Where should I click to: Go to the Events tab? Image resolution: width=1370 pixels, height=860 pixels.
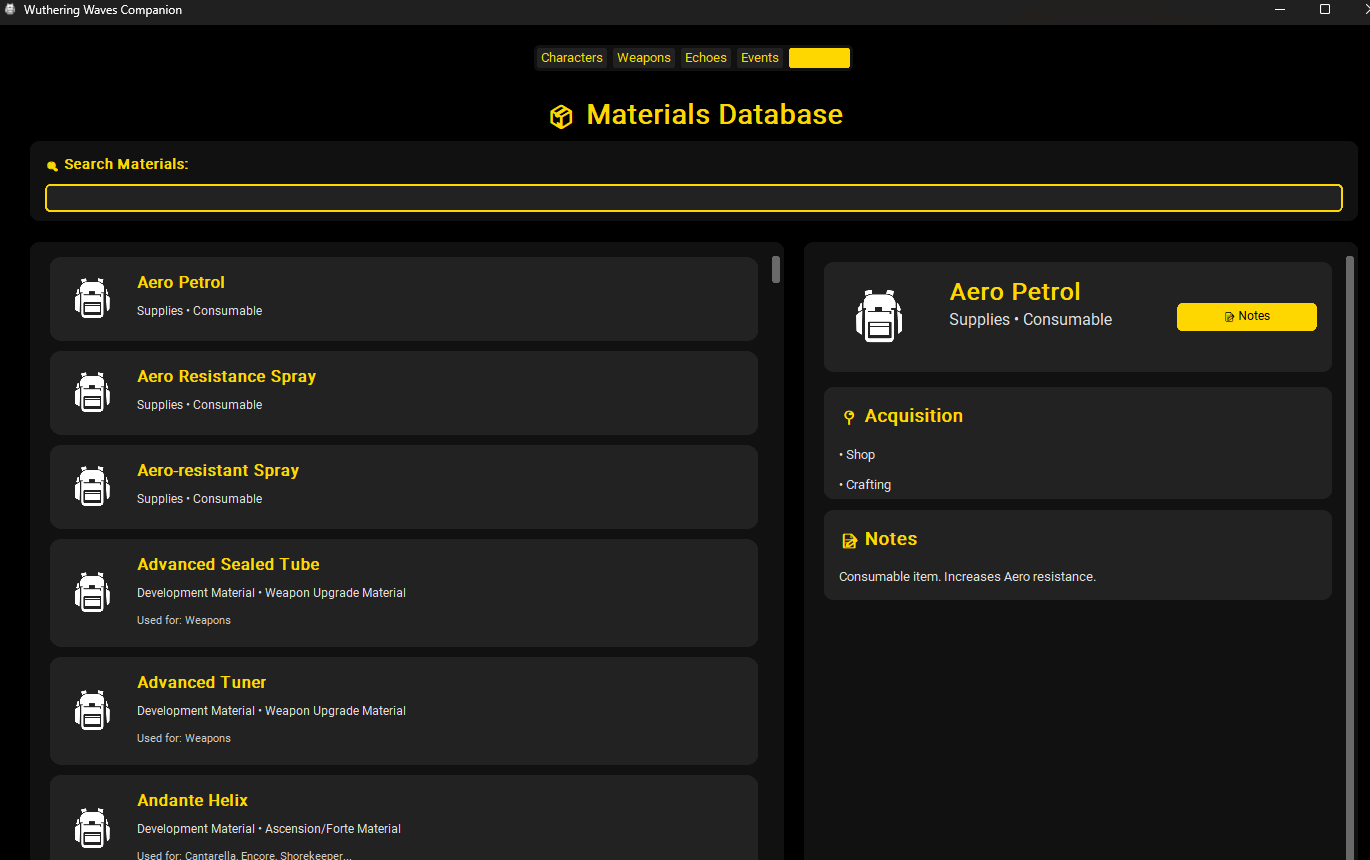(760, 58)
